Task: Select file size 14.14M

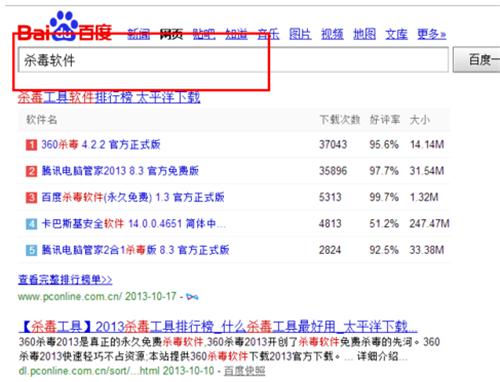Action: (427, 144)
